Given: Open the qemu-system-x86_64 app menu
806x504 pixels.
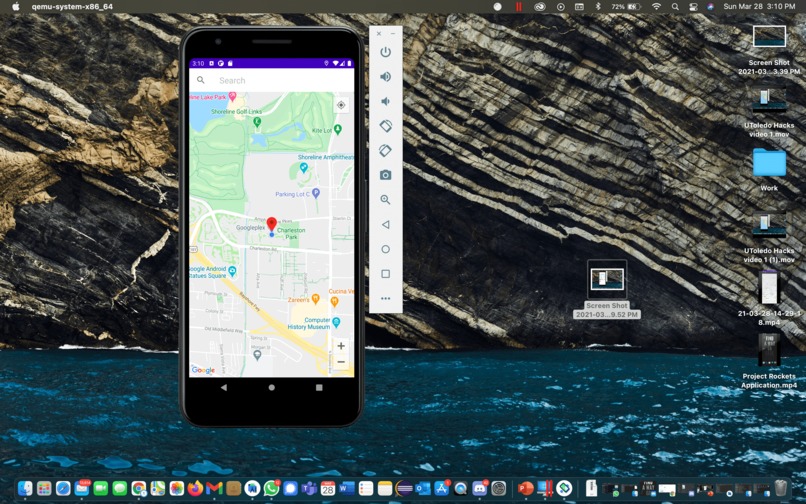Looking at the screenshot, I should pyautogui.click(x=72, y=7).
